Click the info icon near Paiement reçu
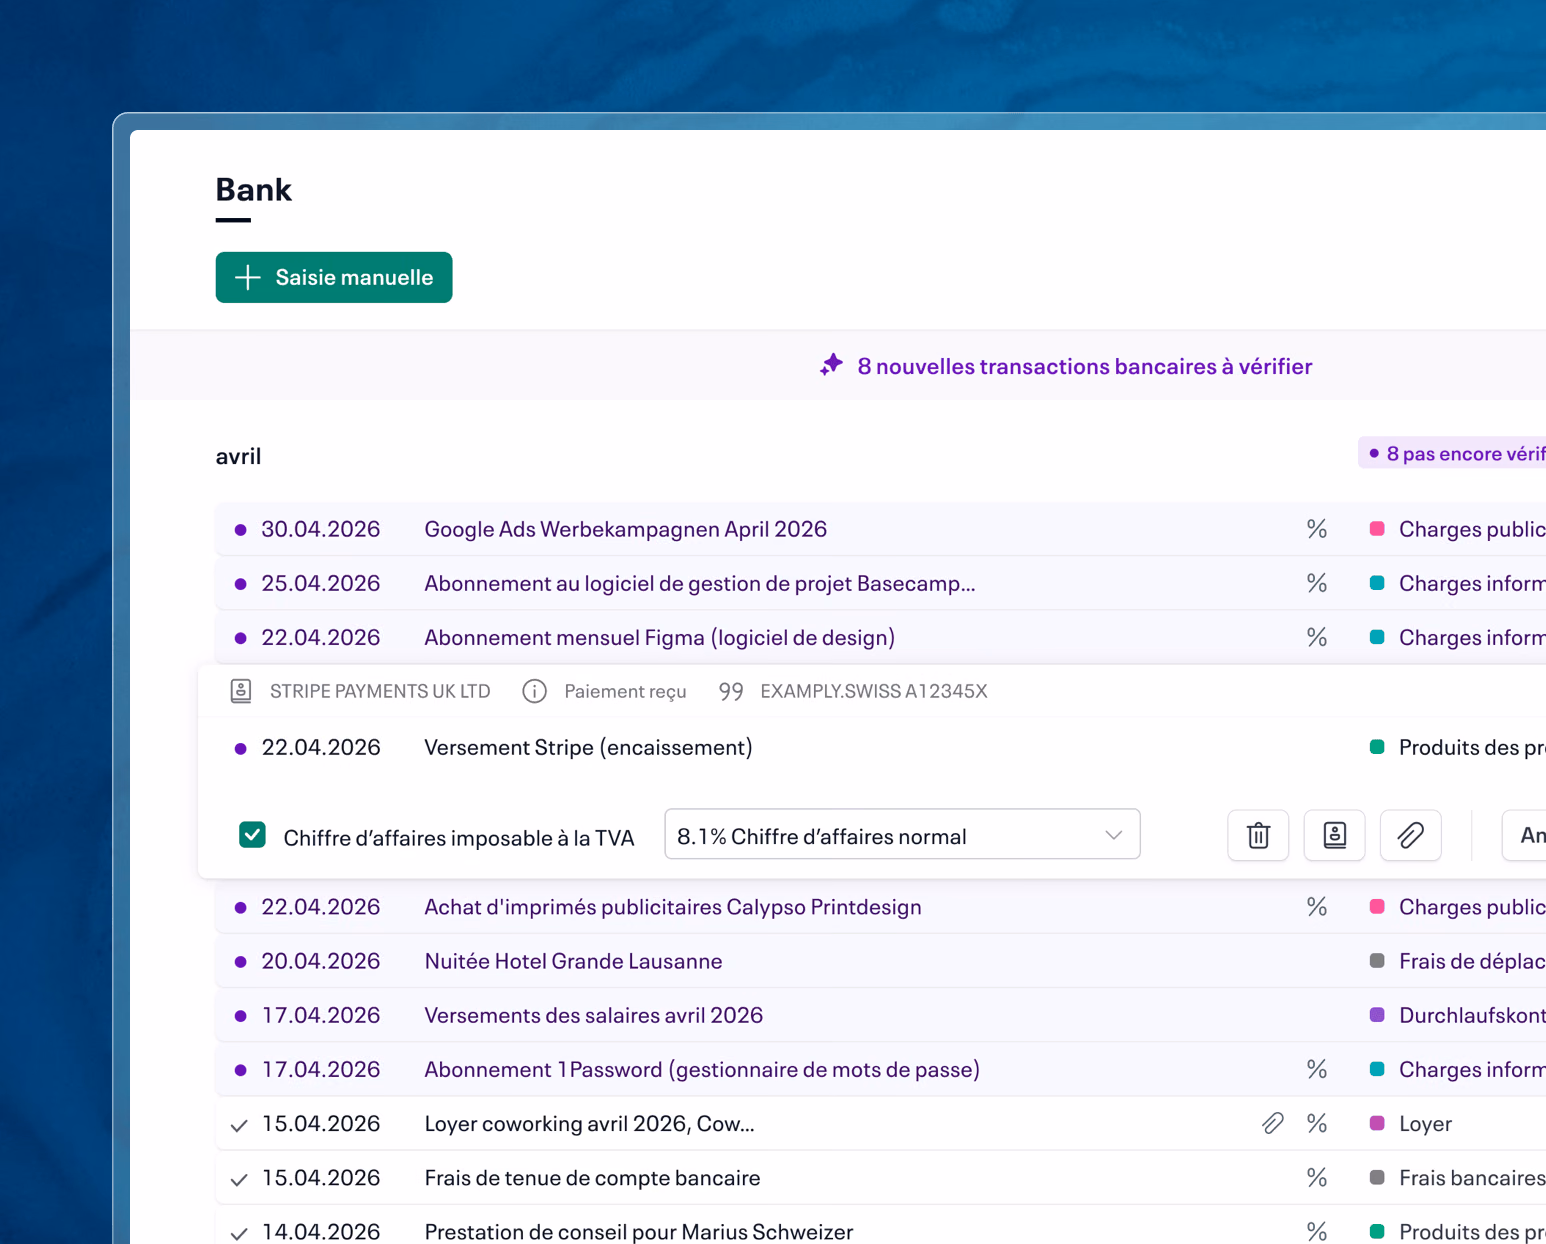This screenshot has width=1546, height=1244. pyautogui.click(x=535, y=691)
